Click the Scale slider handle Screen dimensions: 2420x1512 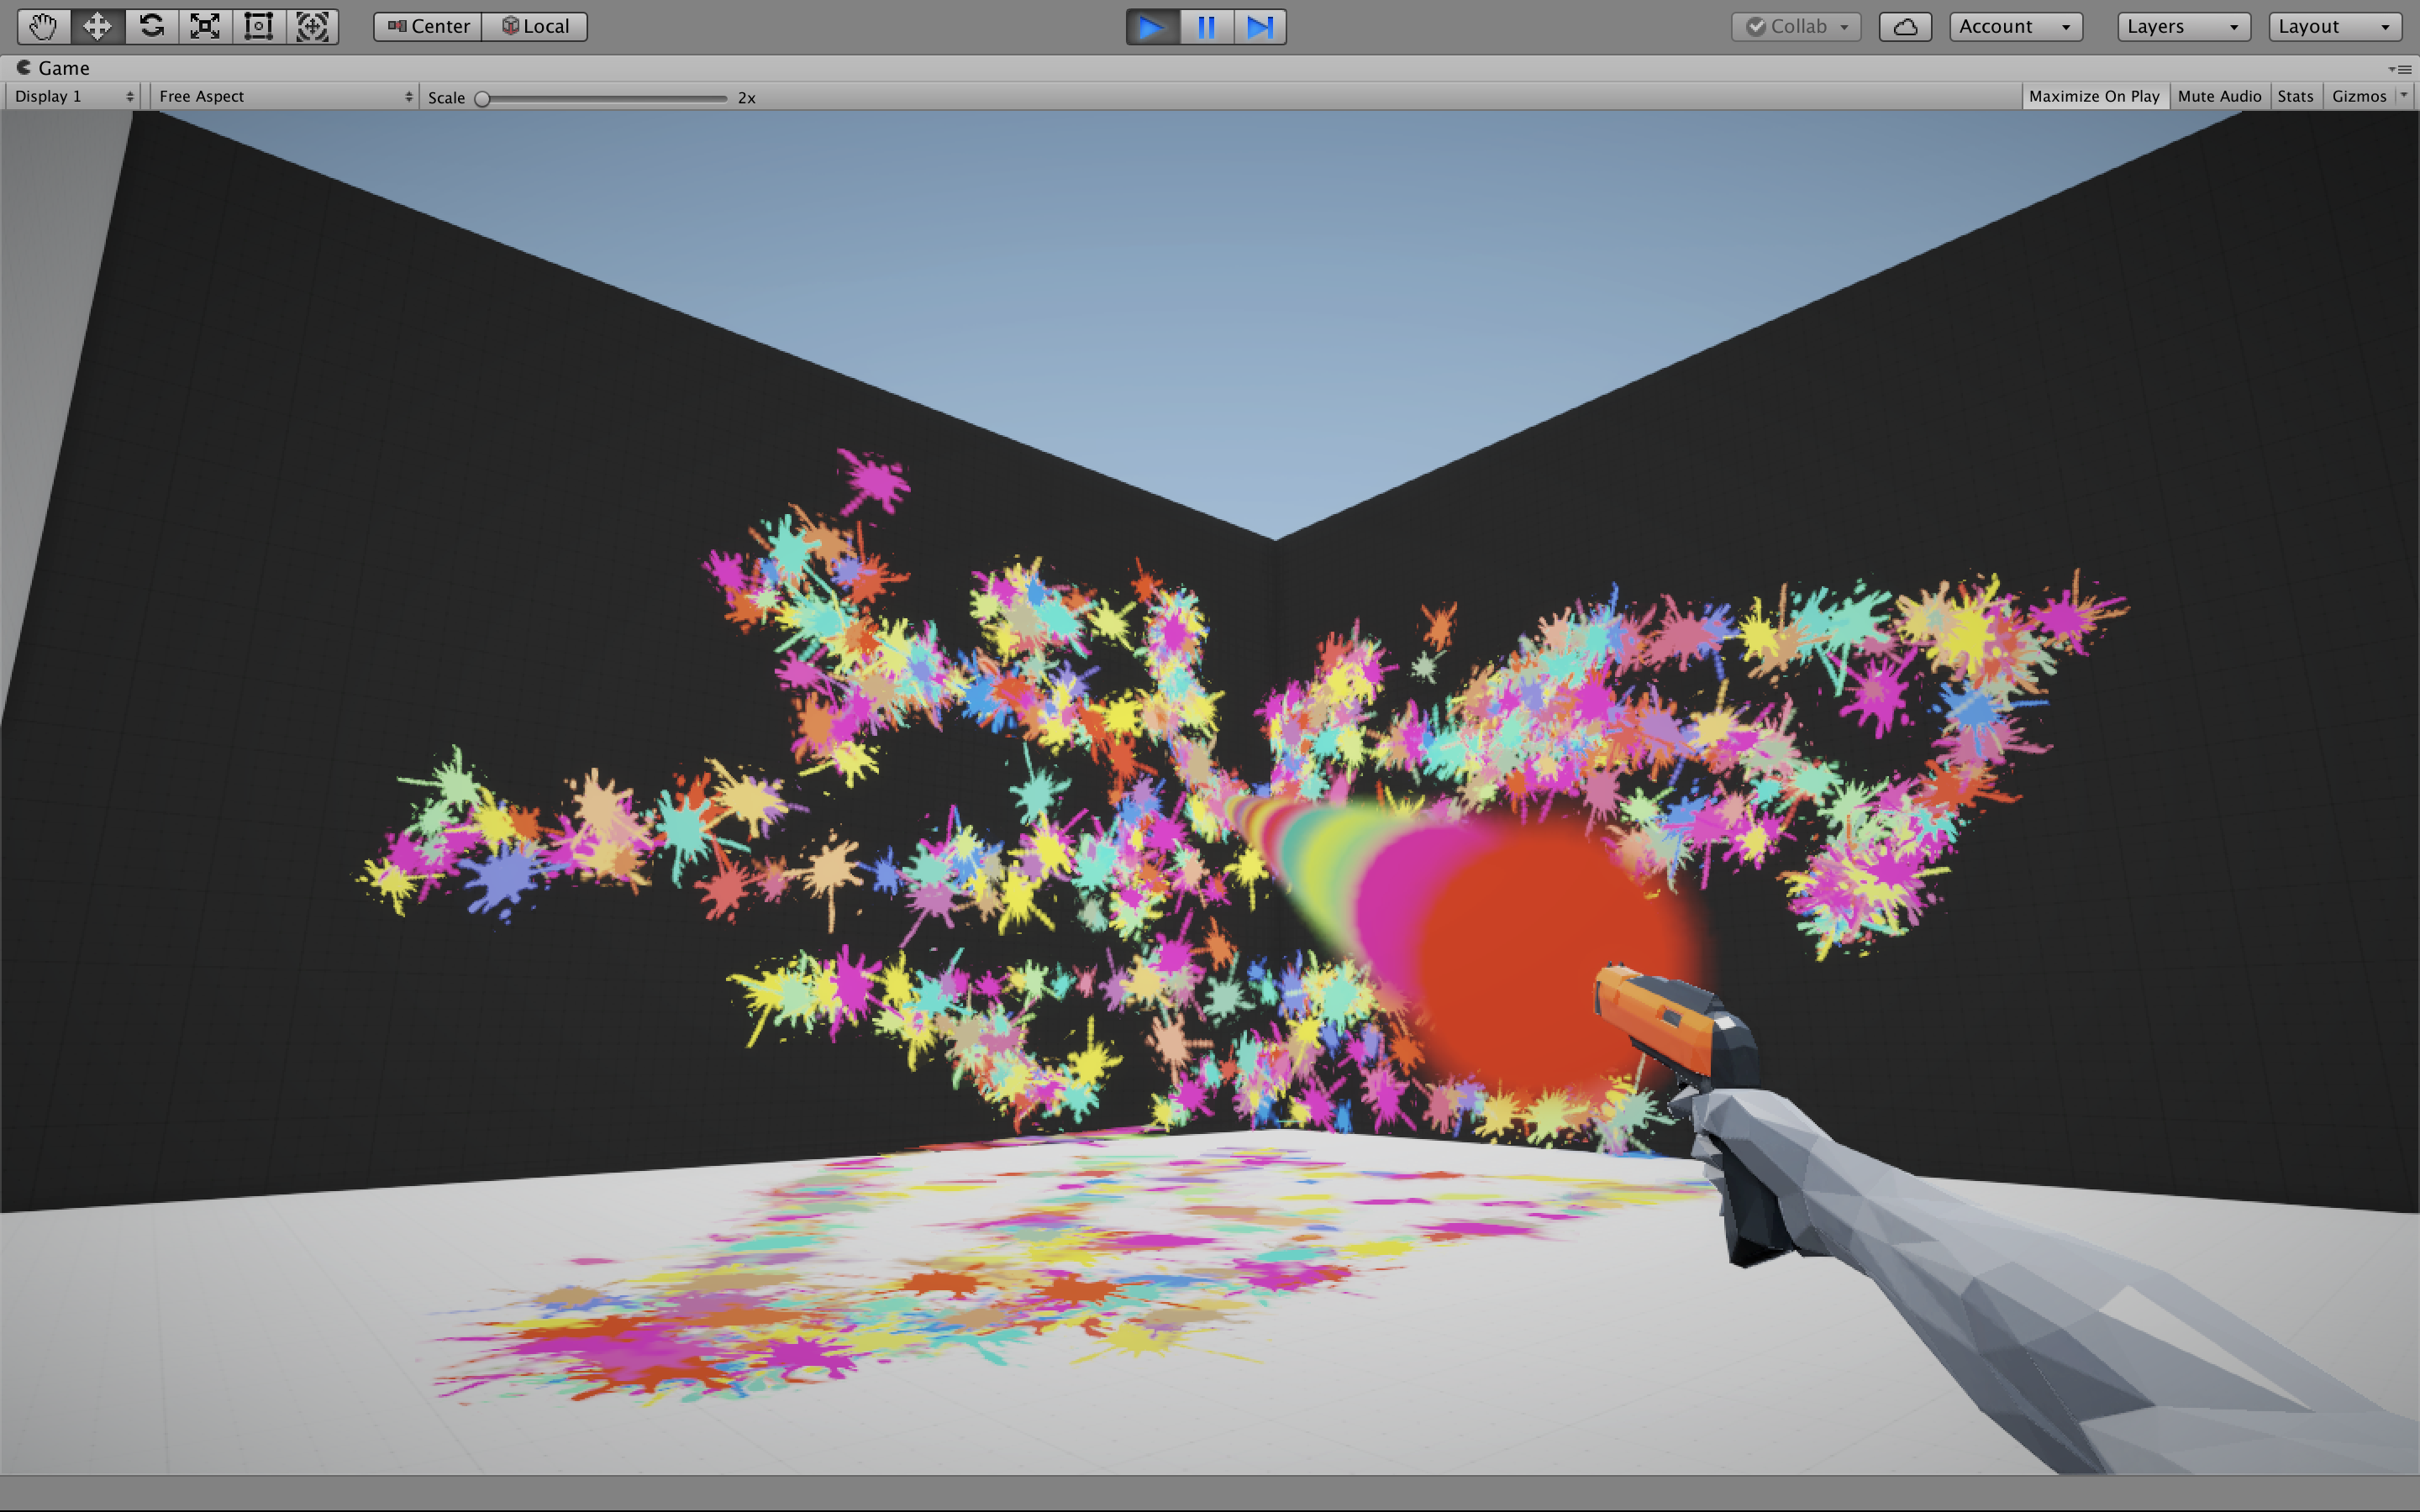[x=482, y=98]
